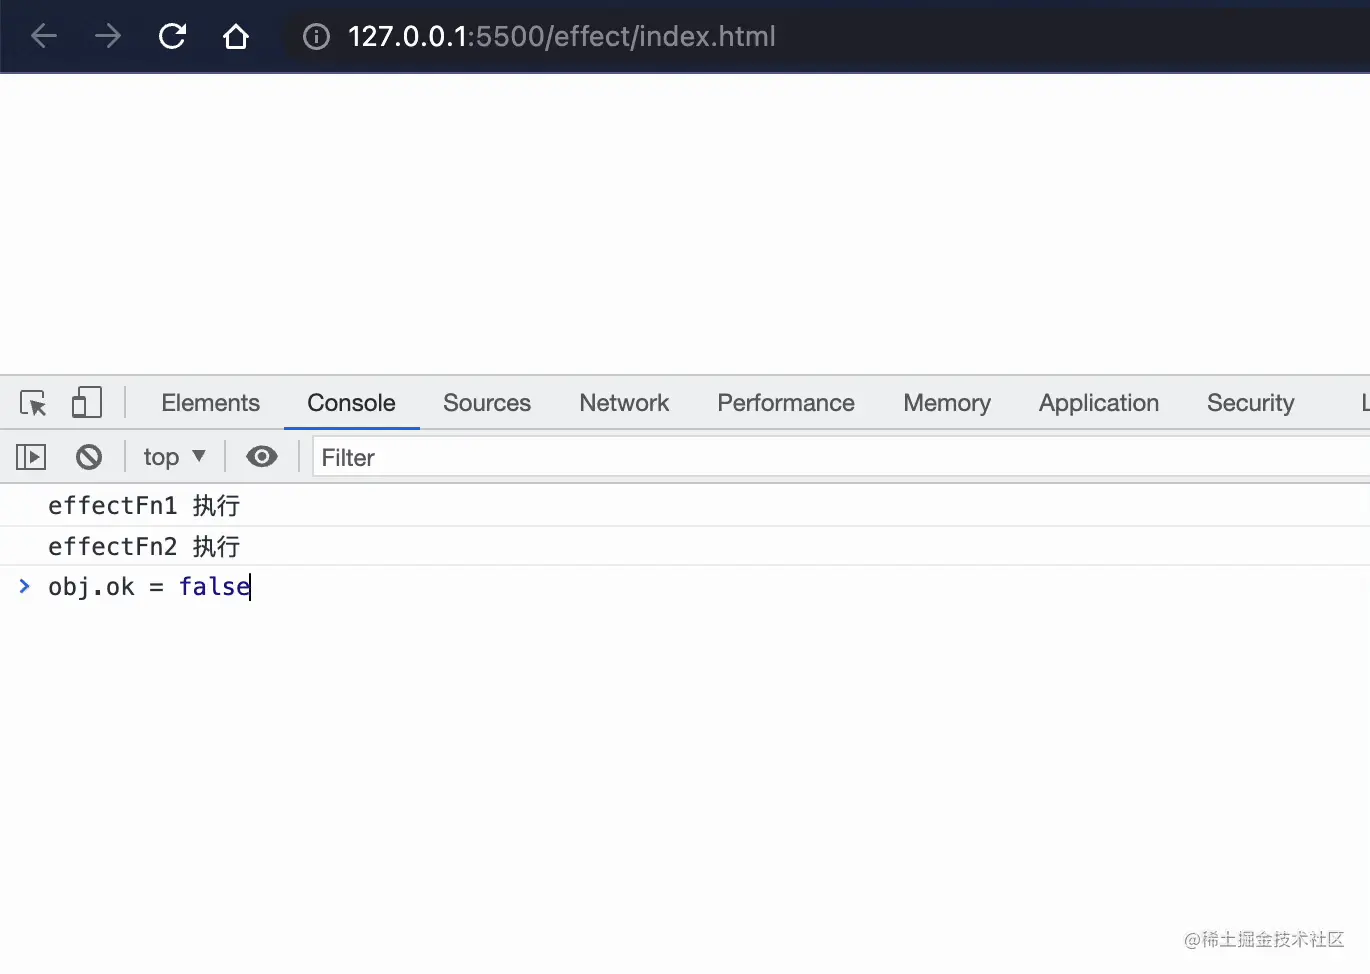The image size is (1370, 974).
Task: Focus the console Filter field
Action: coord(841,457)
